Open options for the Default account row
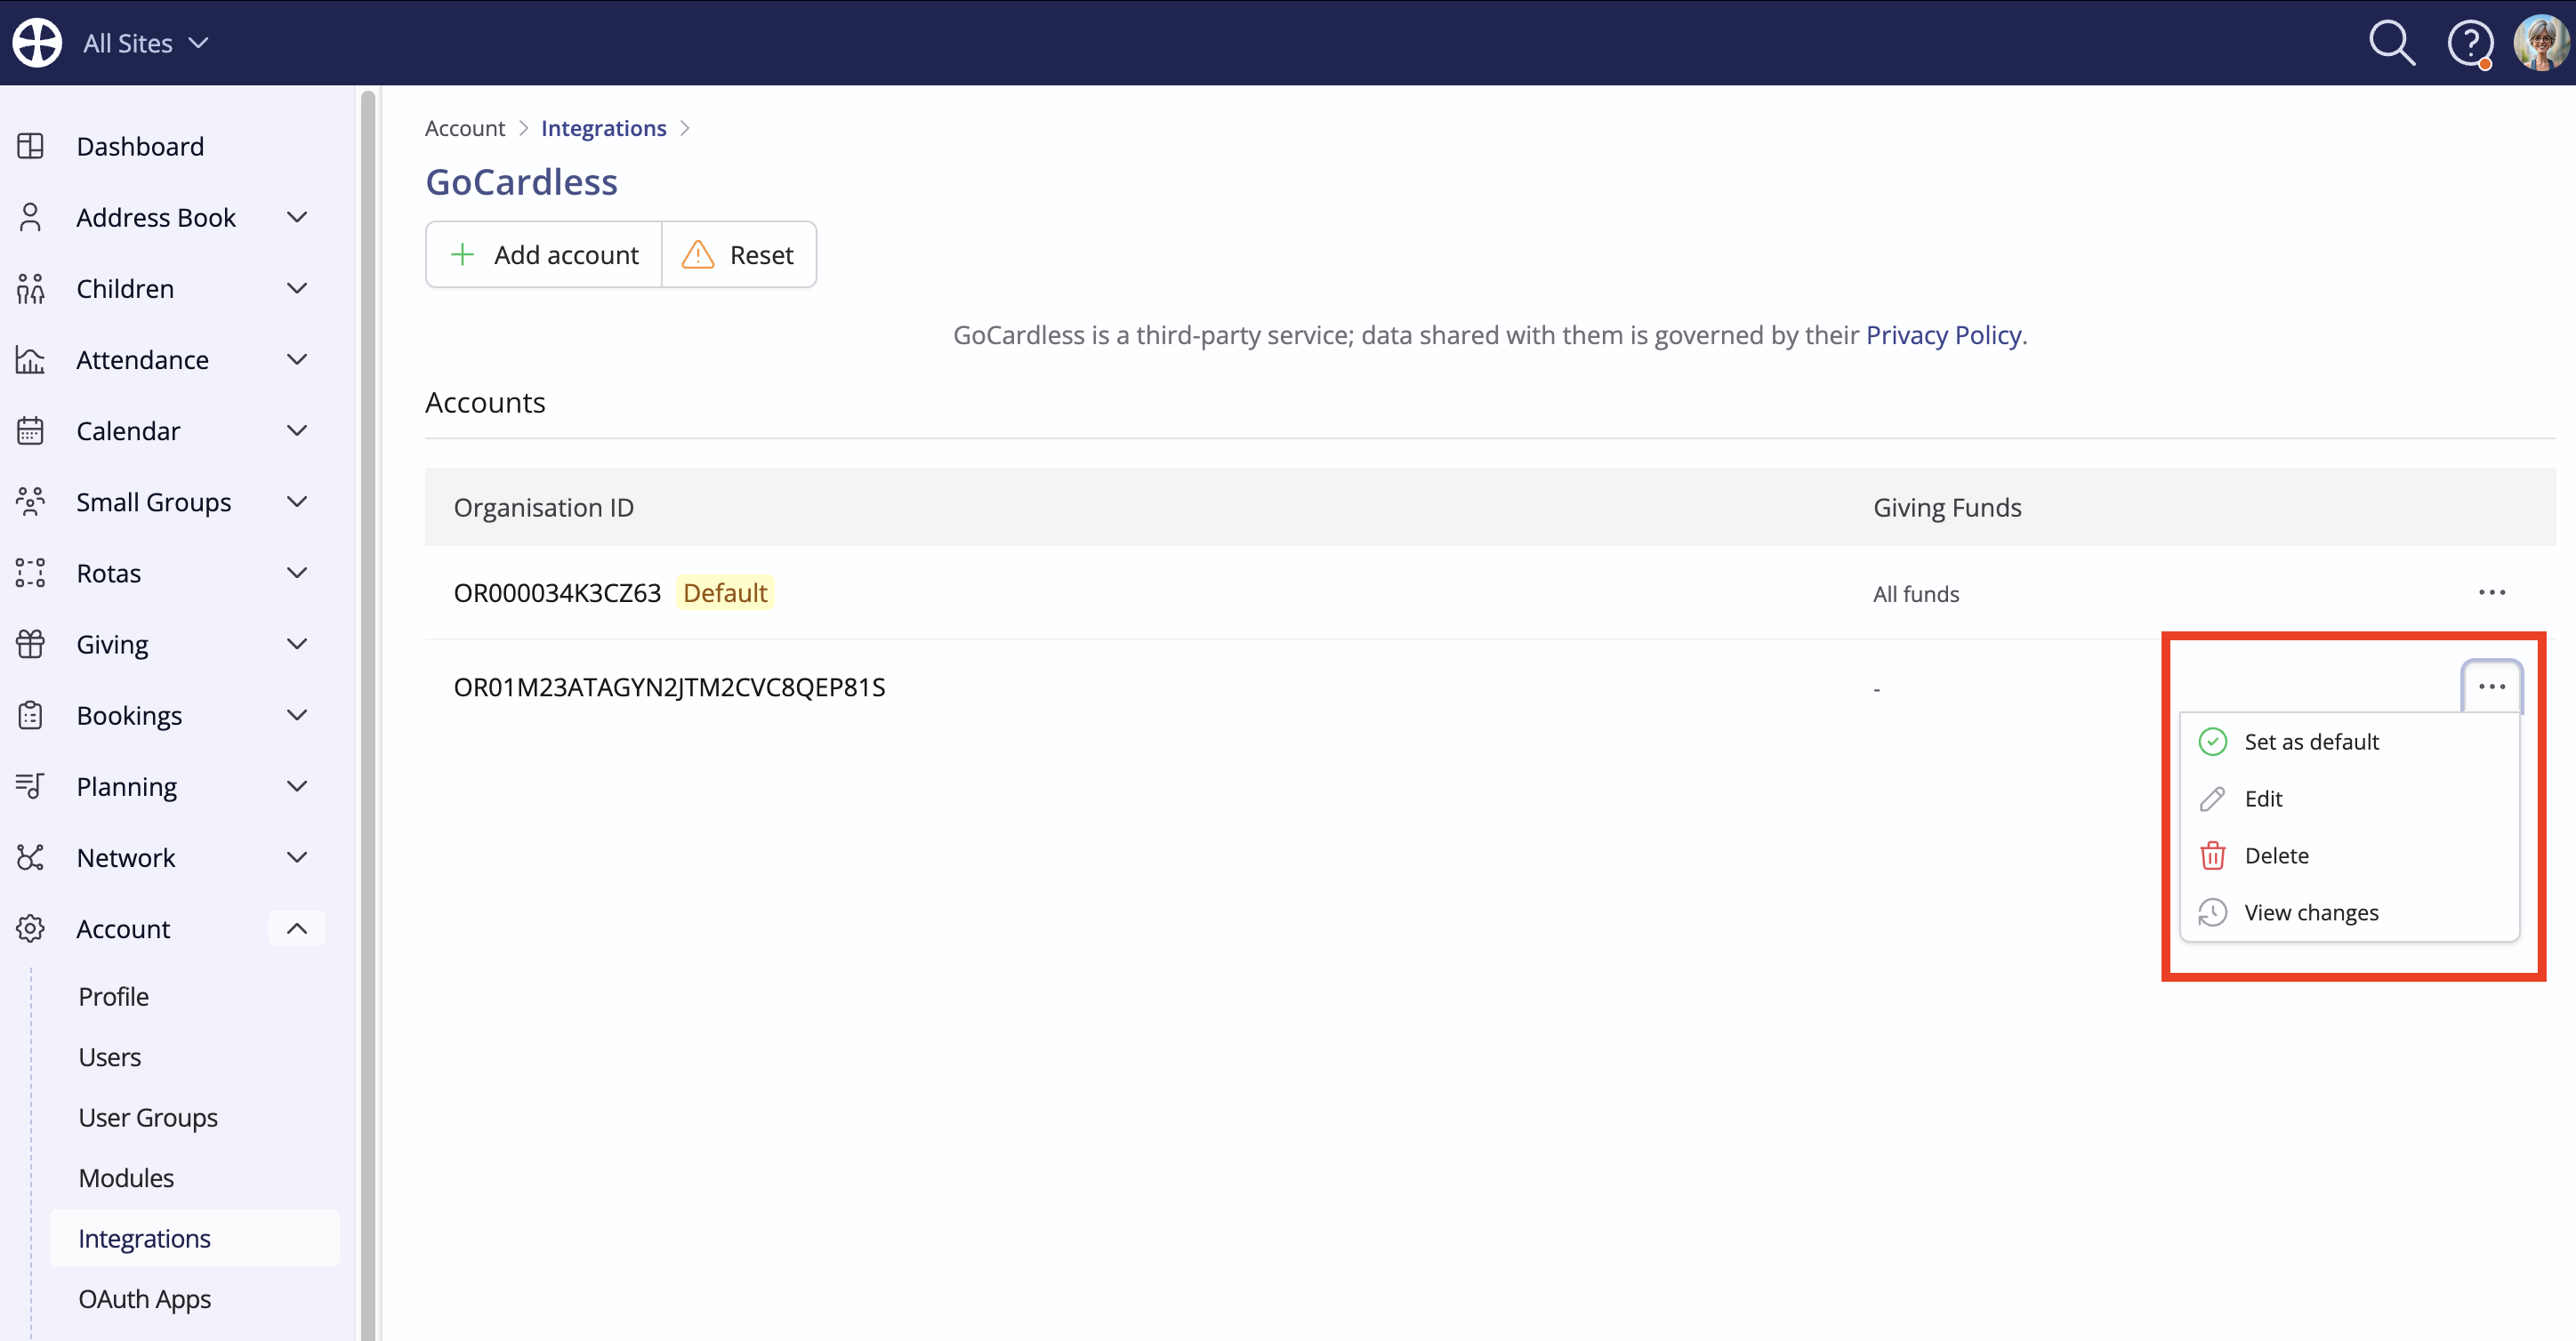The width and height of the screenshot is (2576, 1341). (2491, 593)
